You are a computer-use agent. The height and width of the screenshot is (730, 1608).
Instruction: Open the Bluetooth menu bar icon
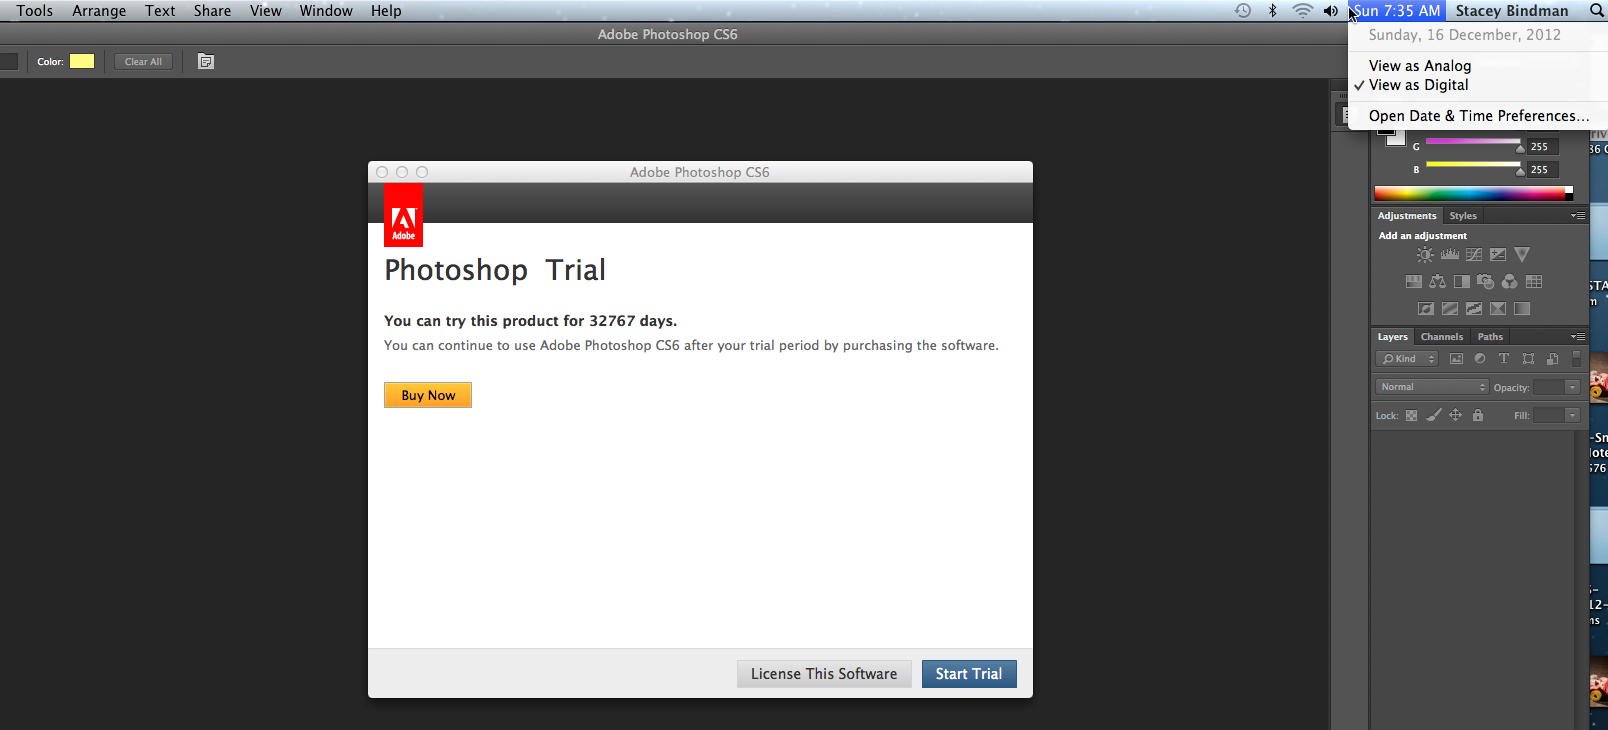[1273, 11]
